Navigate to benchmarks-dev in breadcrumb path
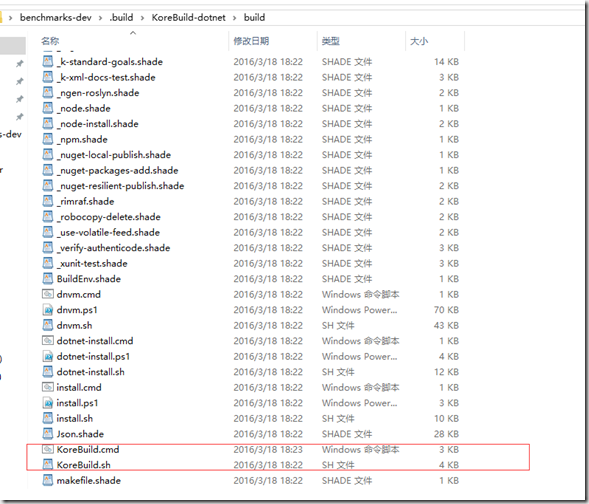 pyautogui.click(x=56, y=18)
